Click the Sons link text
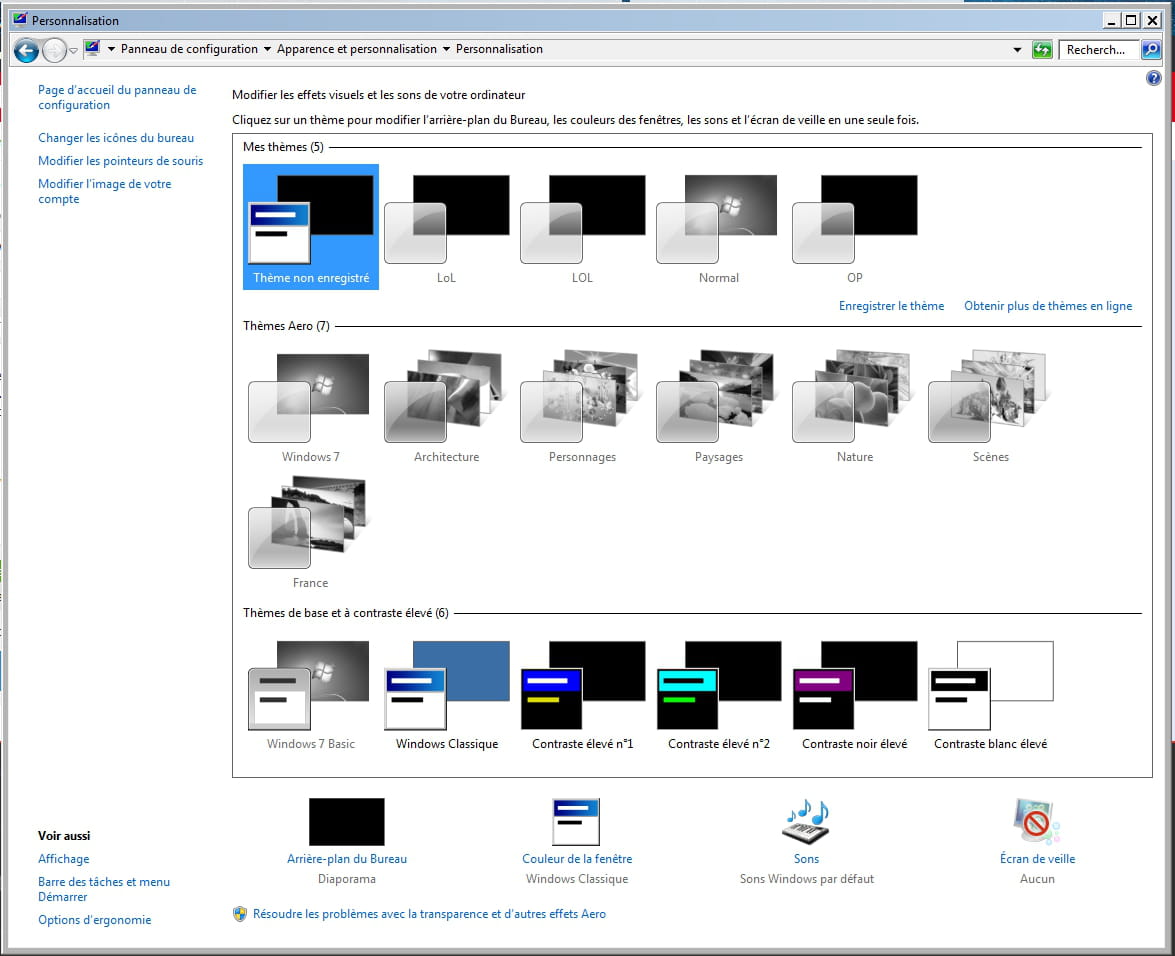Screen dimensions: 1175x956 coord(806,859)
